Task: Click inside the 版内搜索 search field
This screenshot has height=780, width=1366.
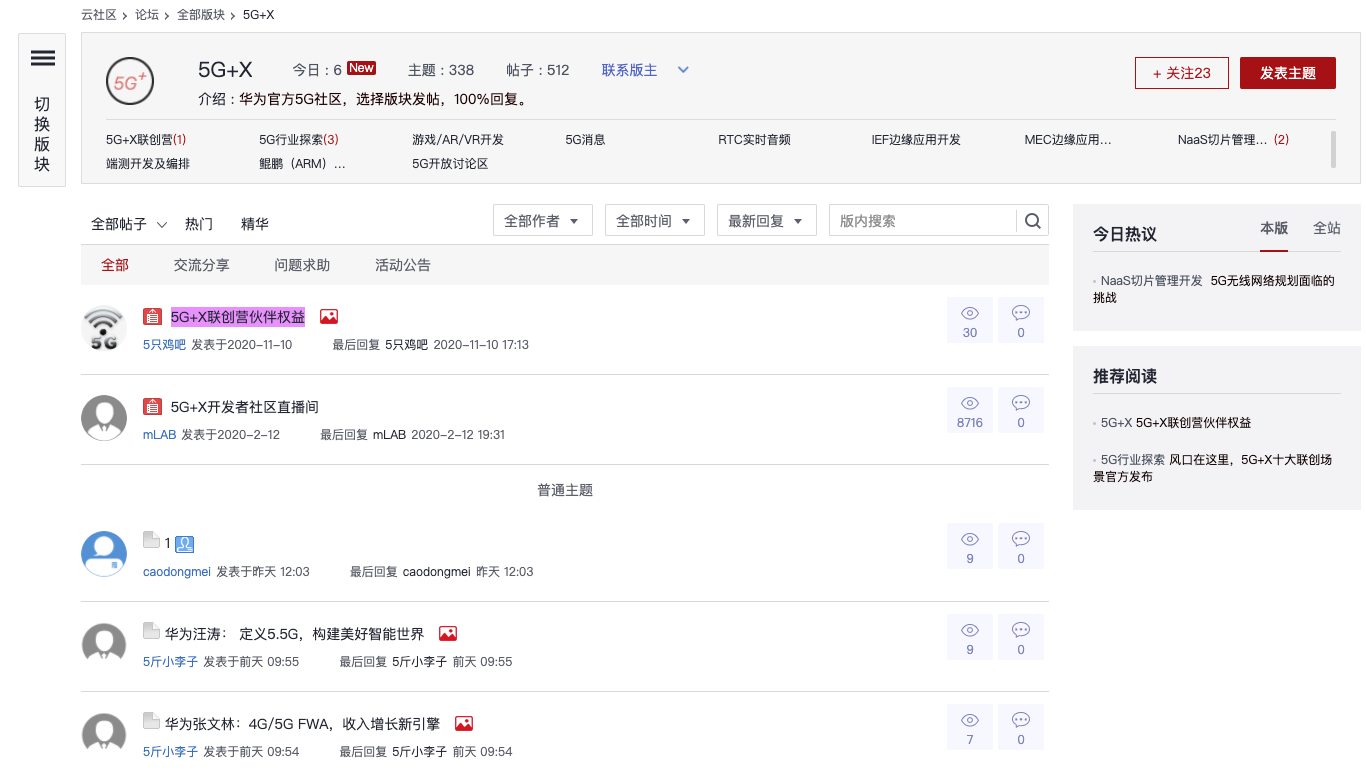Action: coord(922,221)
